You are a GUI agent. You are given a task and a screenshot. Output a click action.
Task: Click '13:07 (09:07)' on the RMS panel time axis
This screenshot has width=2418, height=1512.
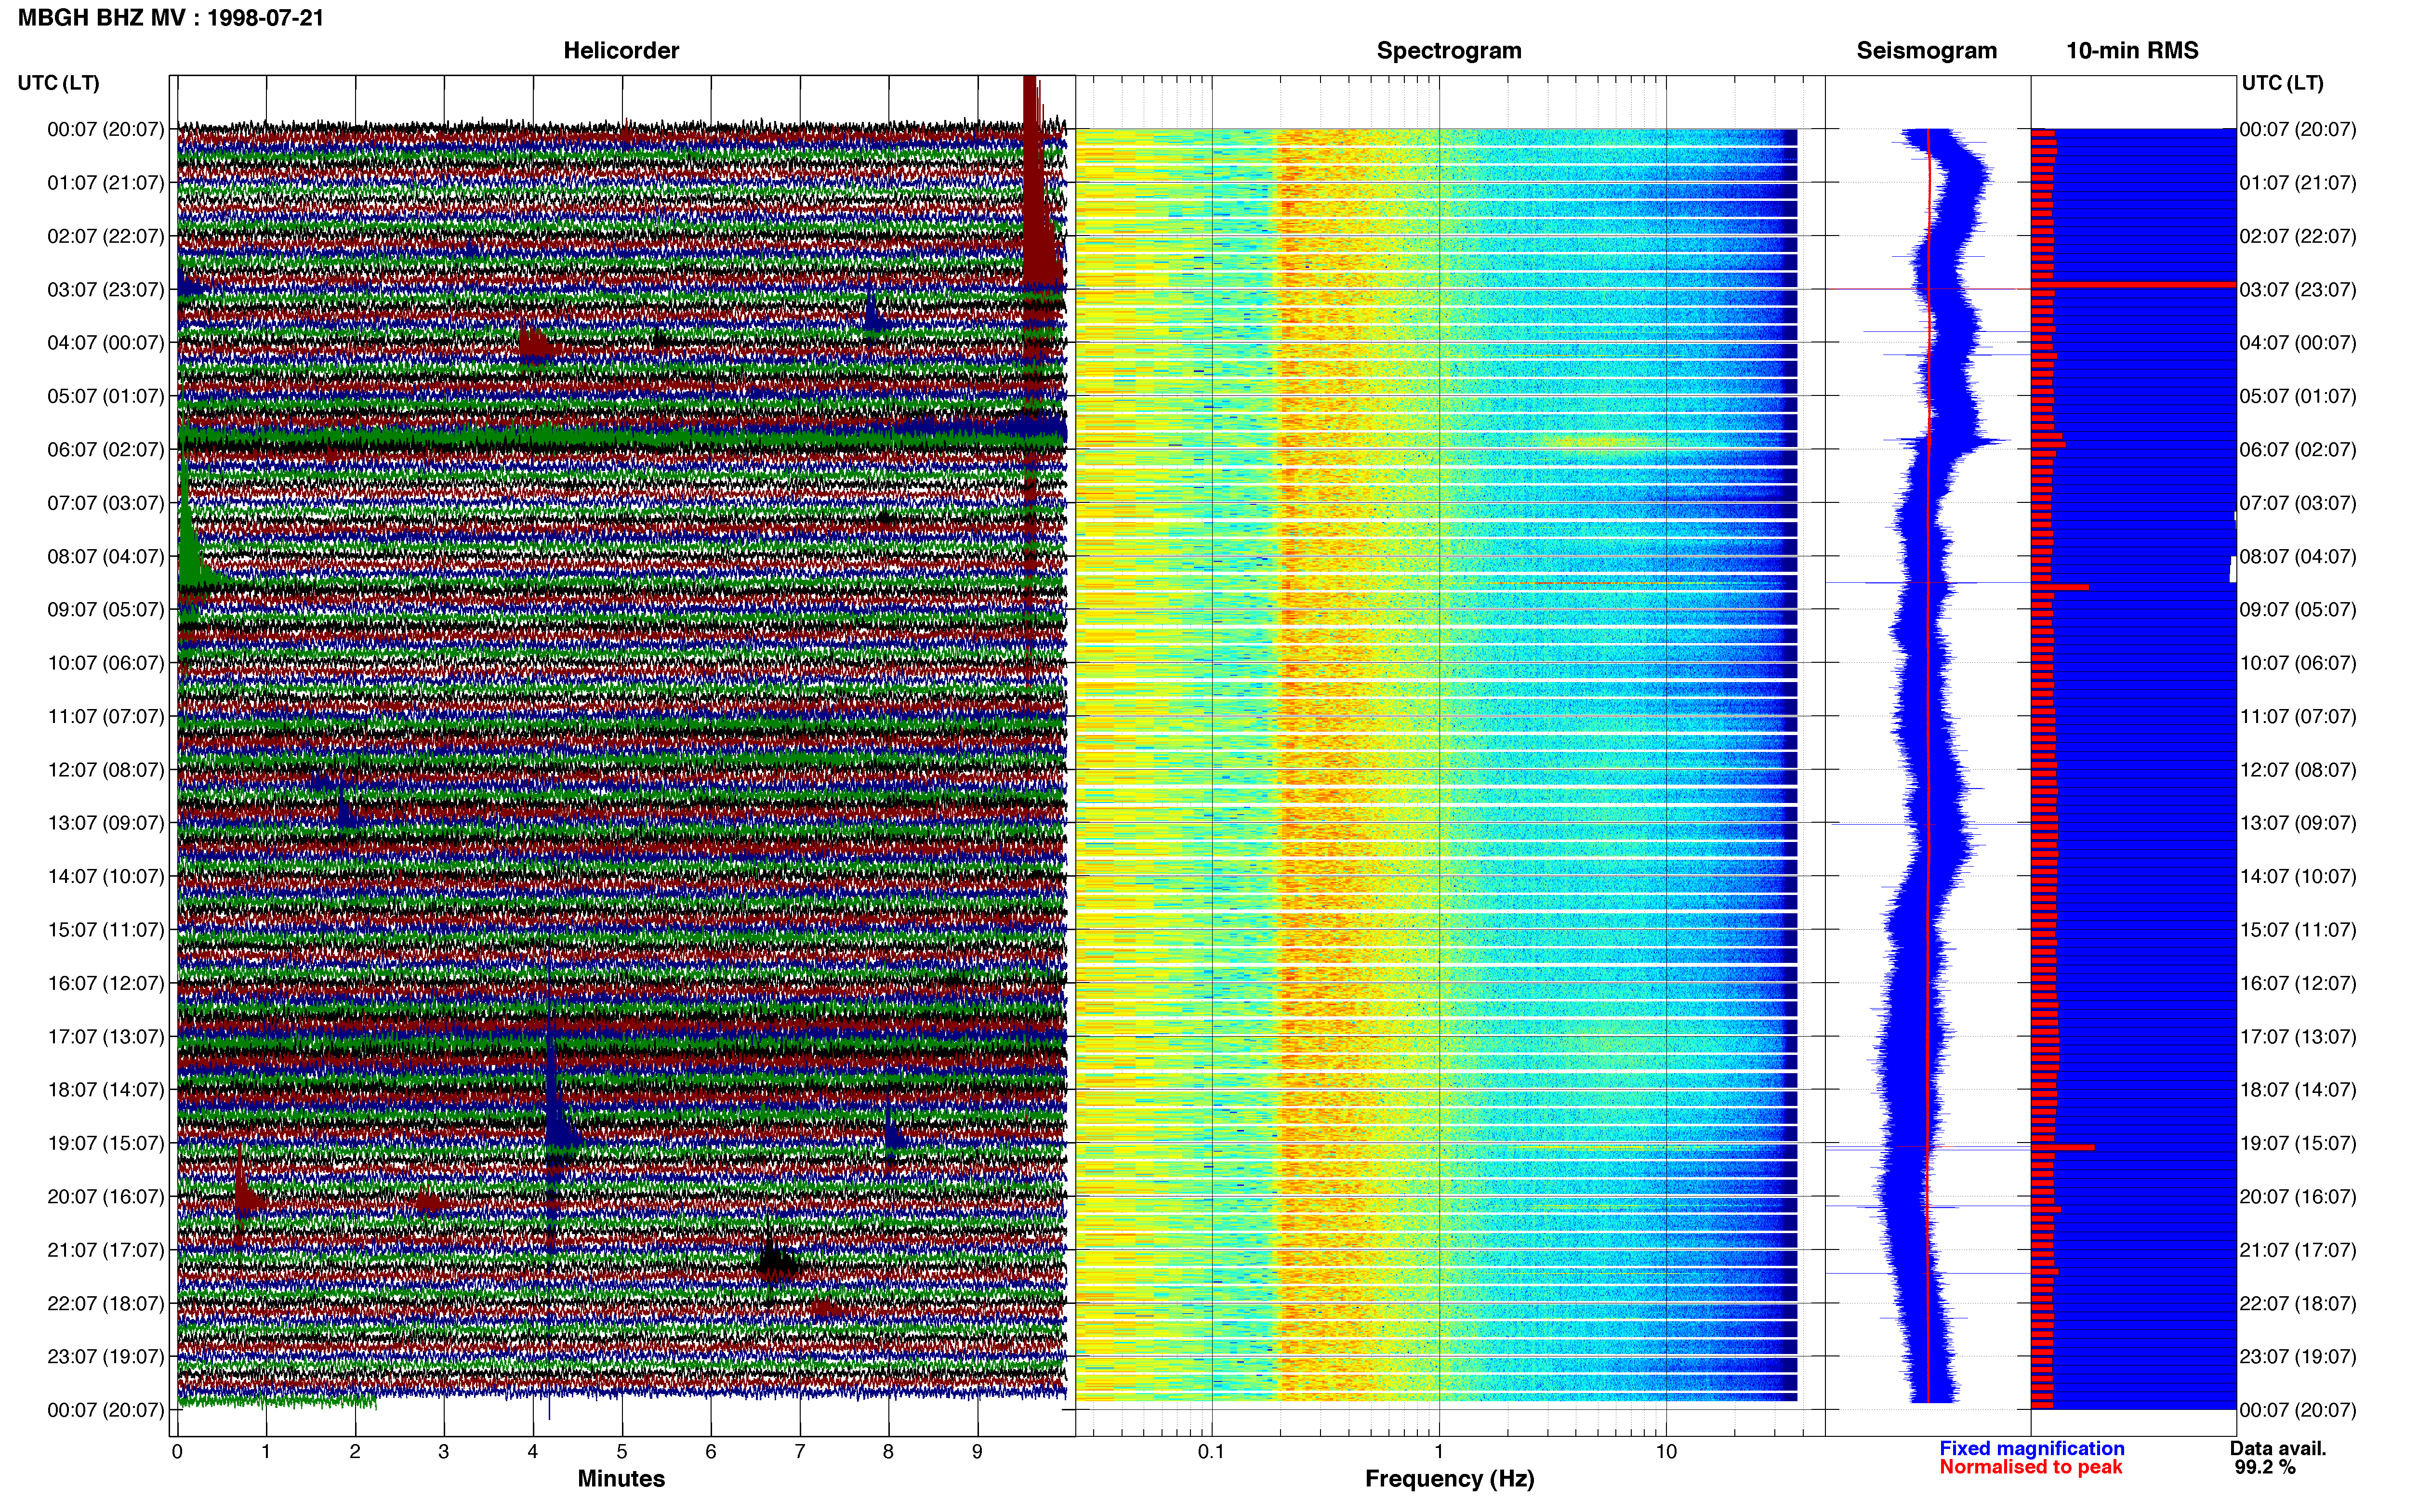2298,823
